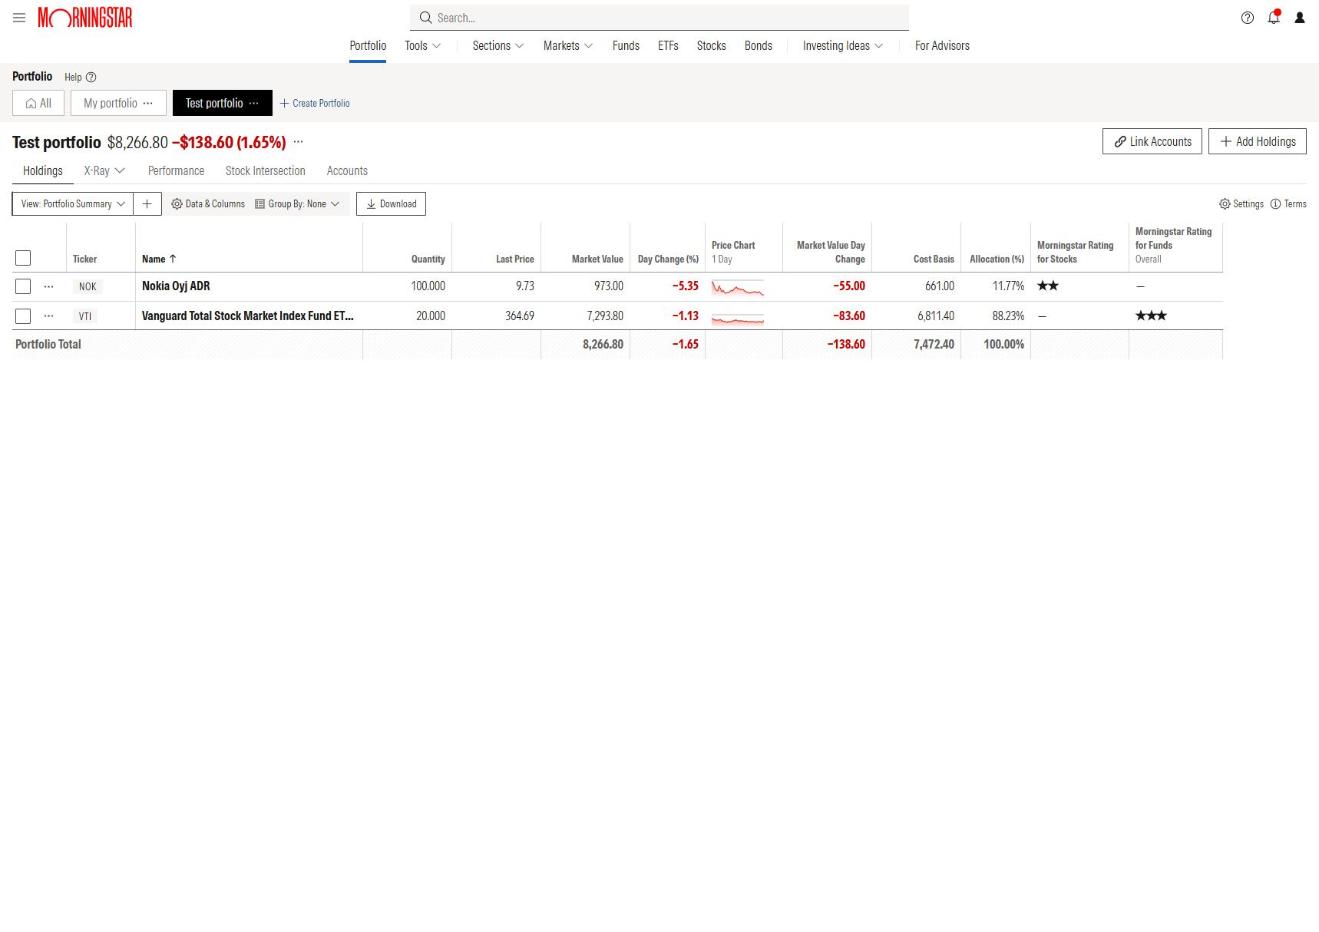This screenshot has width=1319, height=932.
Task: Focus the Search input field
Action: [659, 18]
